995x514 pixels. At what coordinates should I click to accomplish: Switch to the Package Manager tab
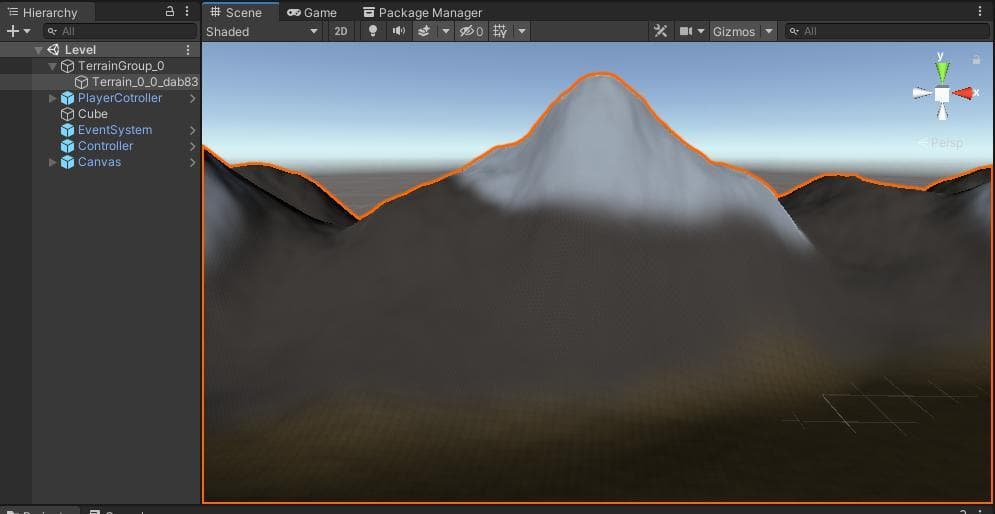tap(422, 12)
